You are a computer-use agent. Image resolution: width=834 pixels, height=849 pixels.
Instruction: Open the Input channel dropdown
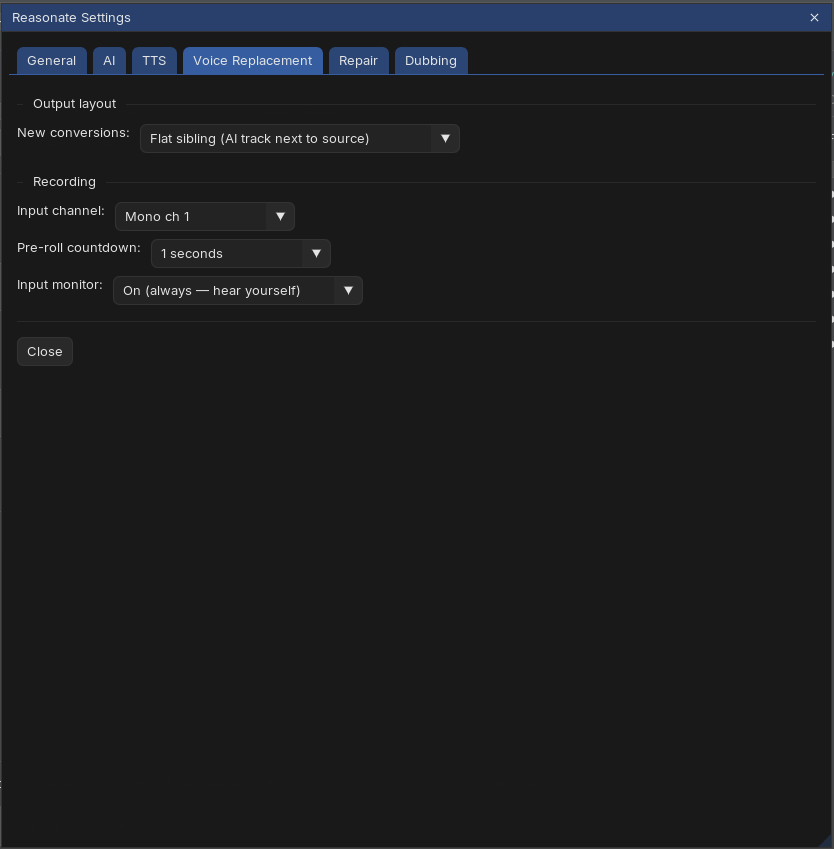(x=205, y=217)
